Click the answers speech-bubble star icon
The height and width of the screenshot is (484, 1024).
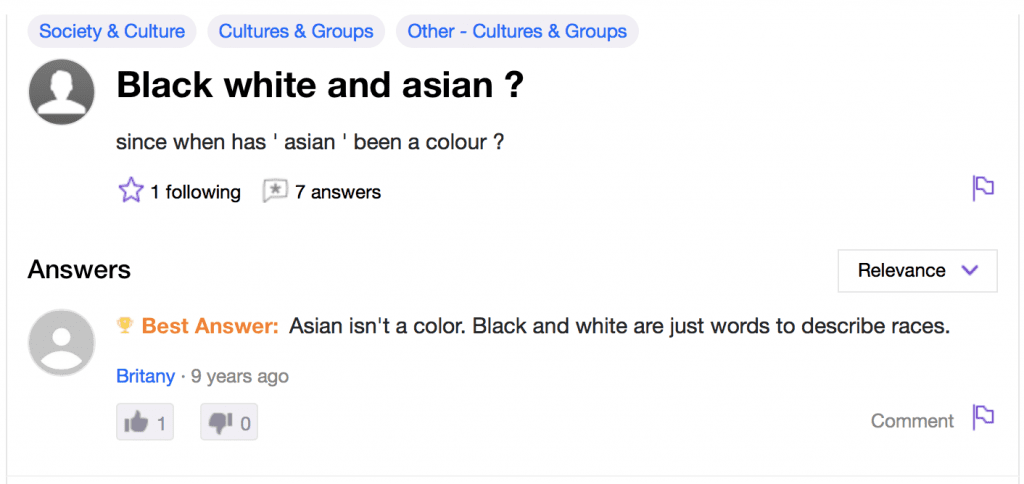(x=275, y=191)
